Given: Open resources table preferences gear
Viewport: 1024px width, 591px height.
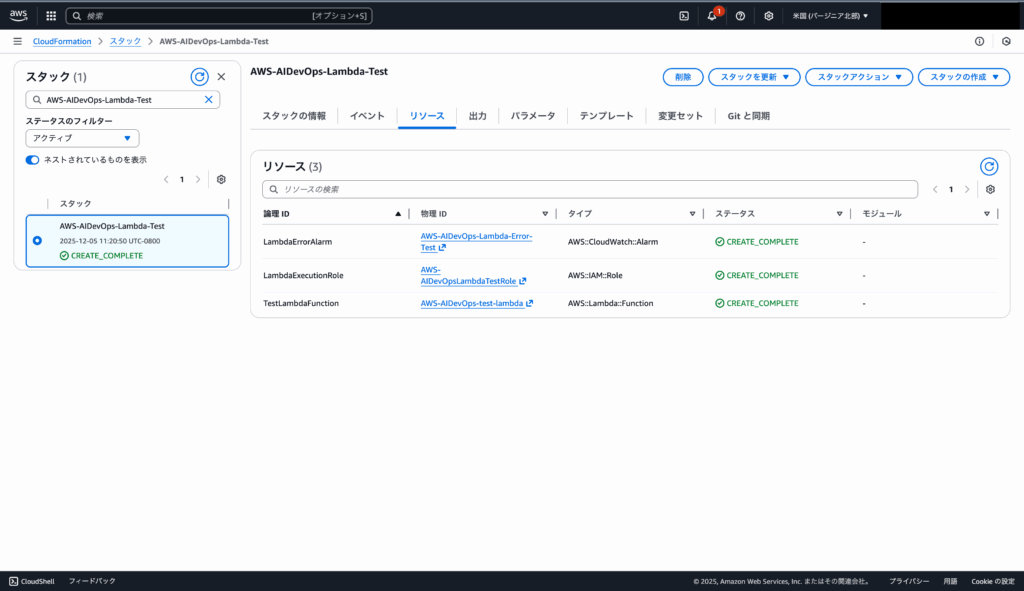Looking at the screenshot, I should (990, 189).
